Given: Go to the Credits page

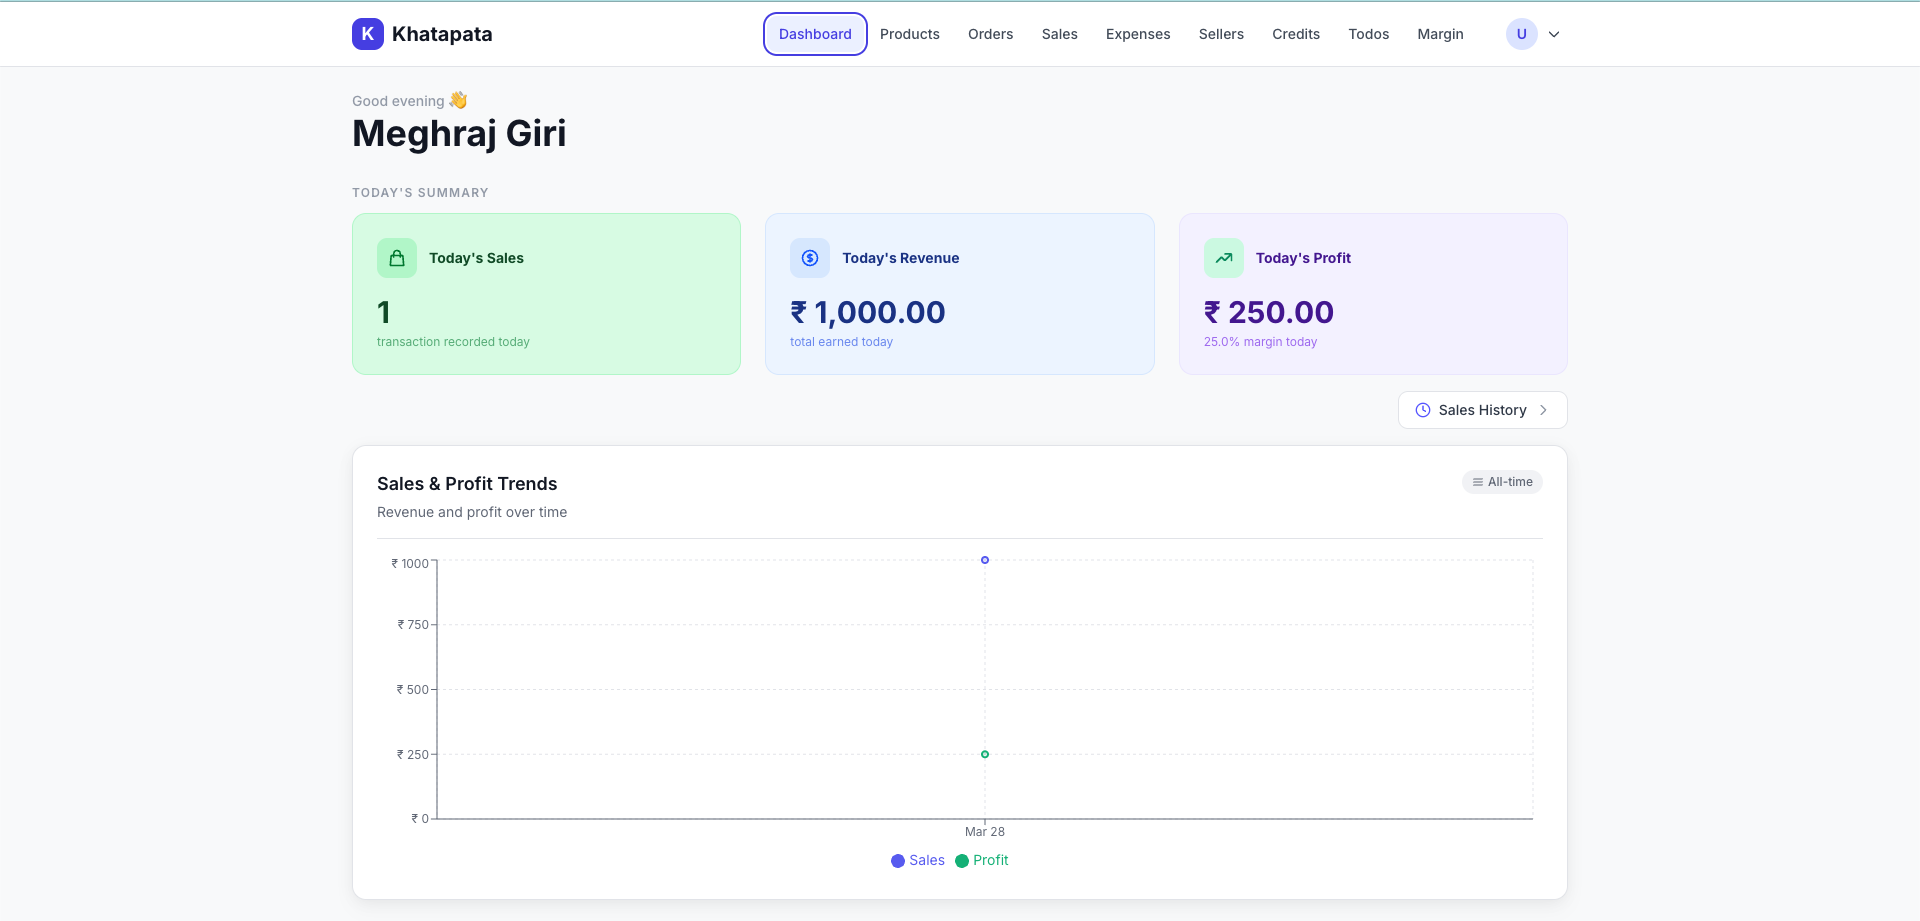Looking at the screenshot, I should [1295, 33].
